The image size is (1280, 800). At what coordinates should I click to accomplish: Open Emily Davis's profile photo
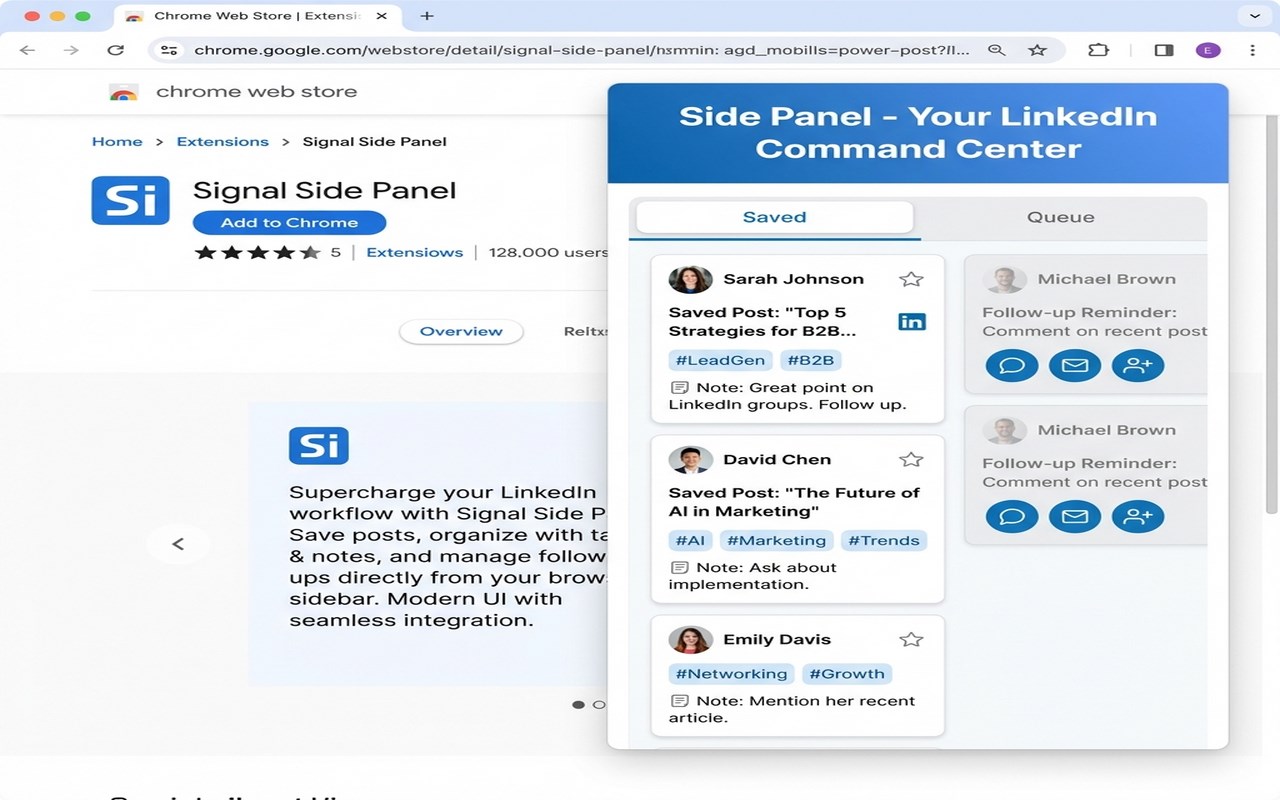point(690,639)
